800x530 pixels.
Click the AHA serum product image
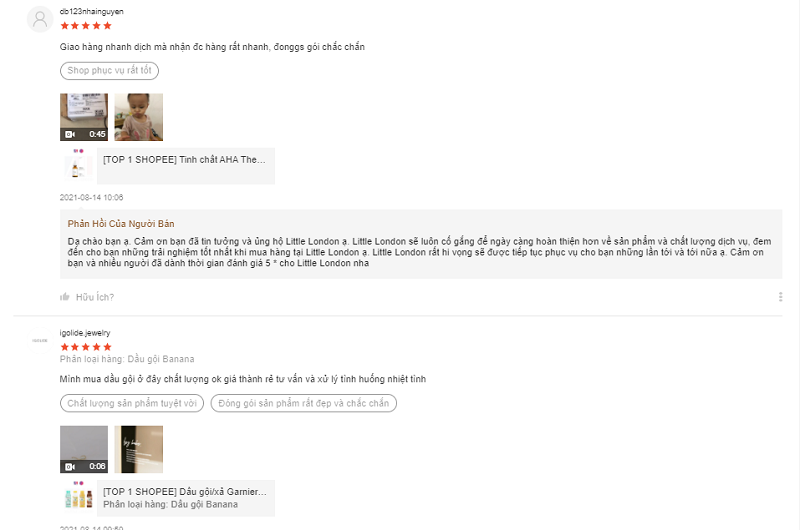point(78,166)
